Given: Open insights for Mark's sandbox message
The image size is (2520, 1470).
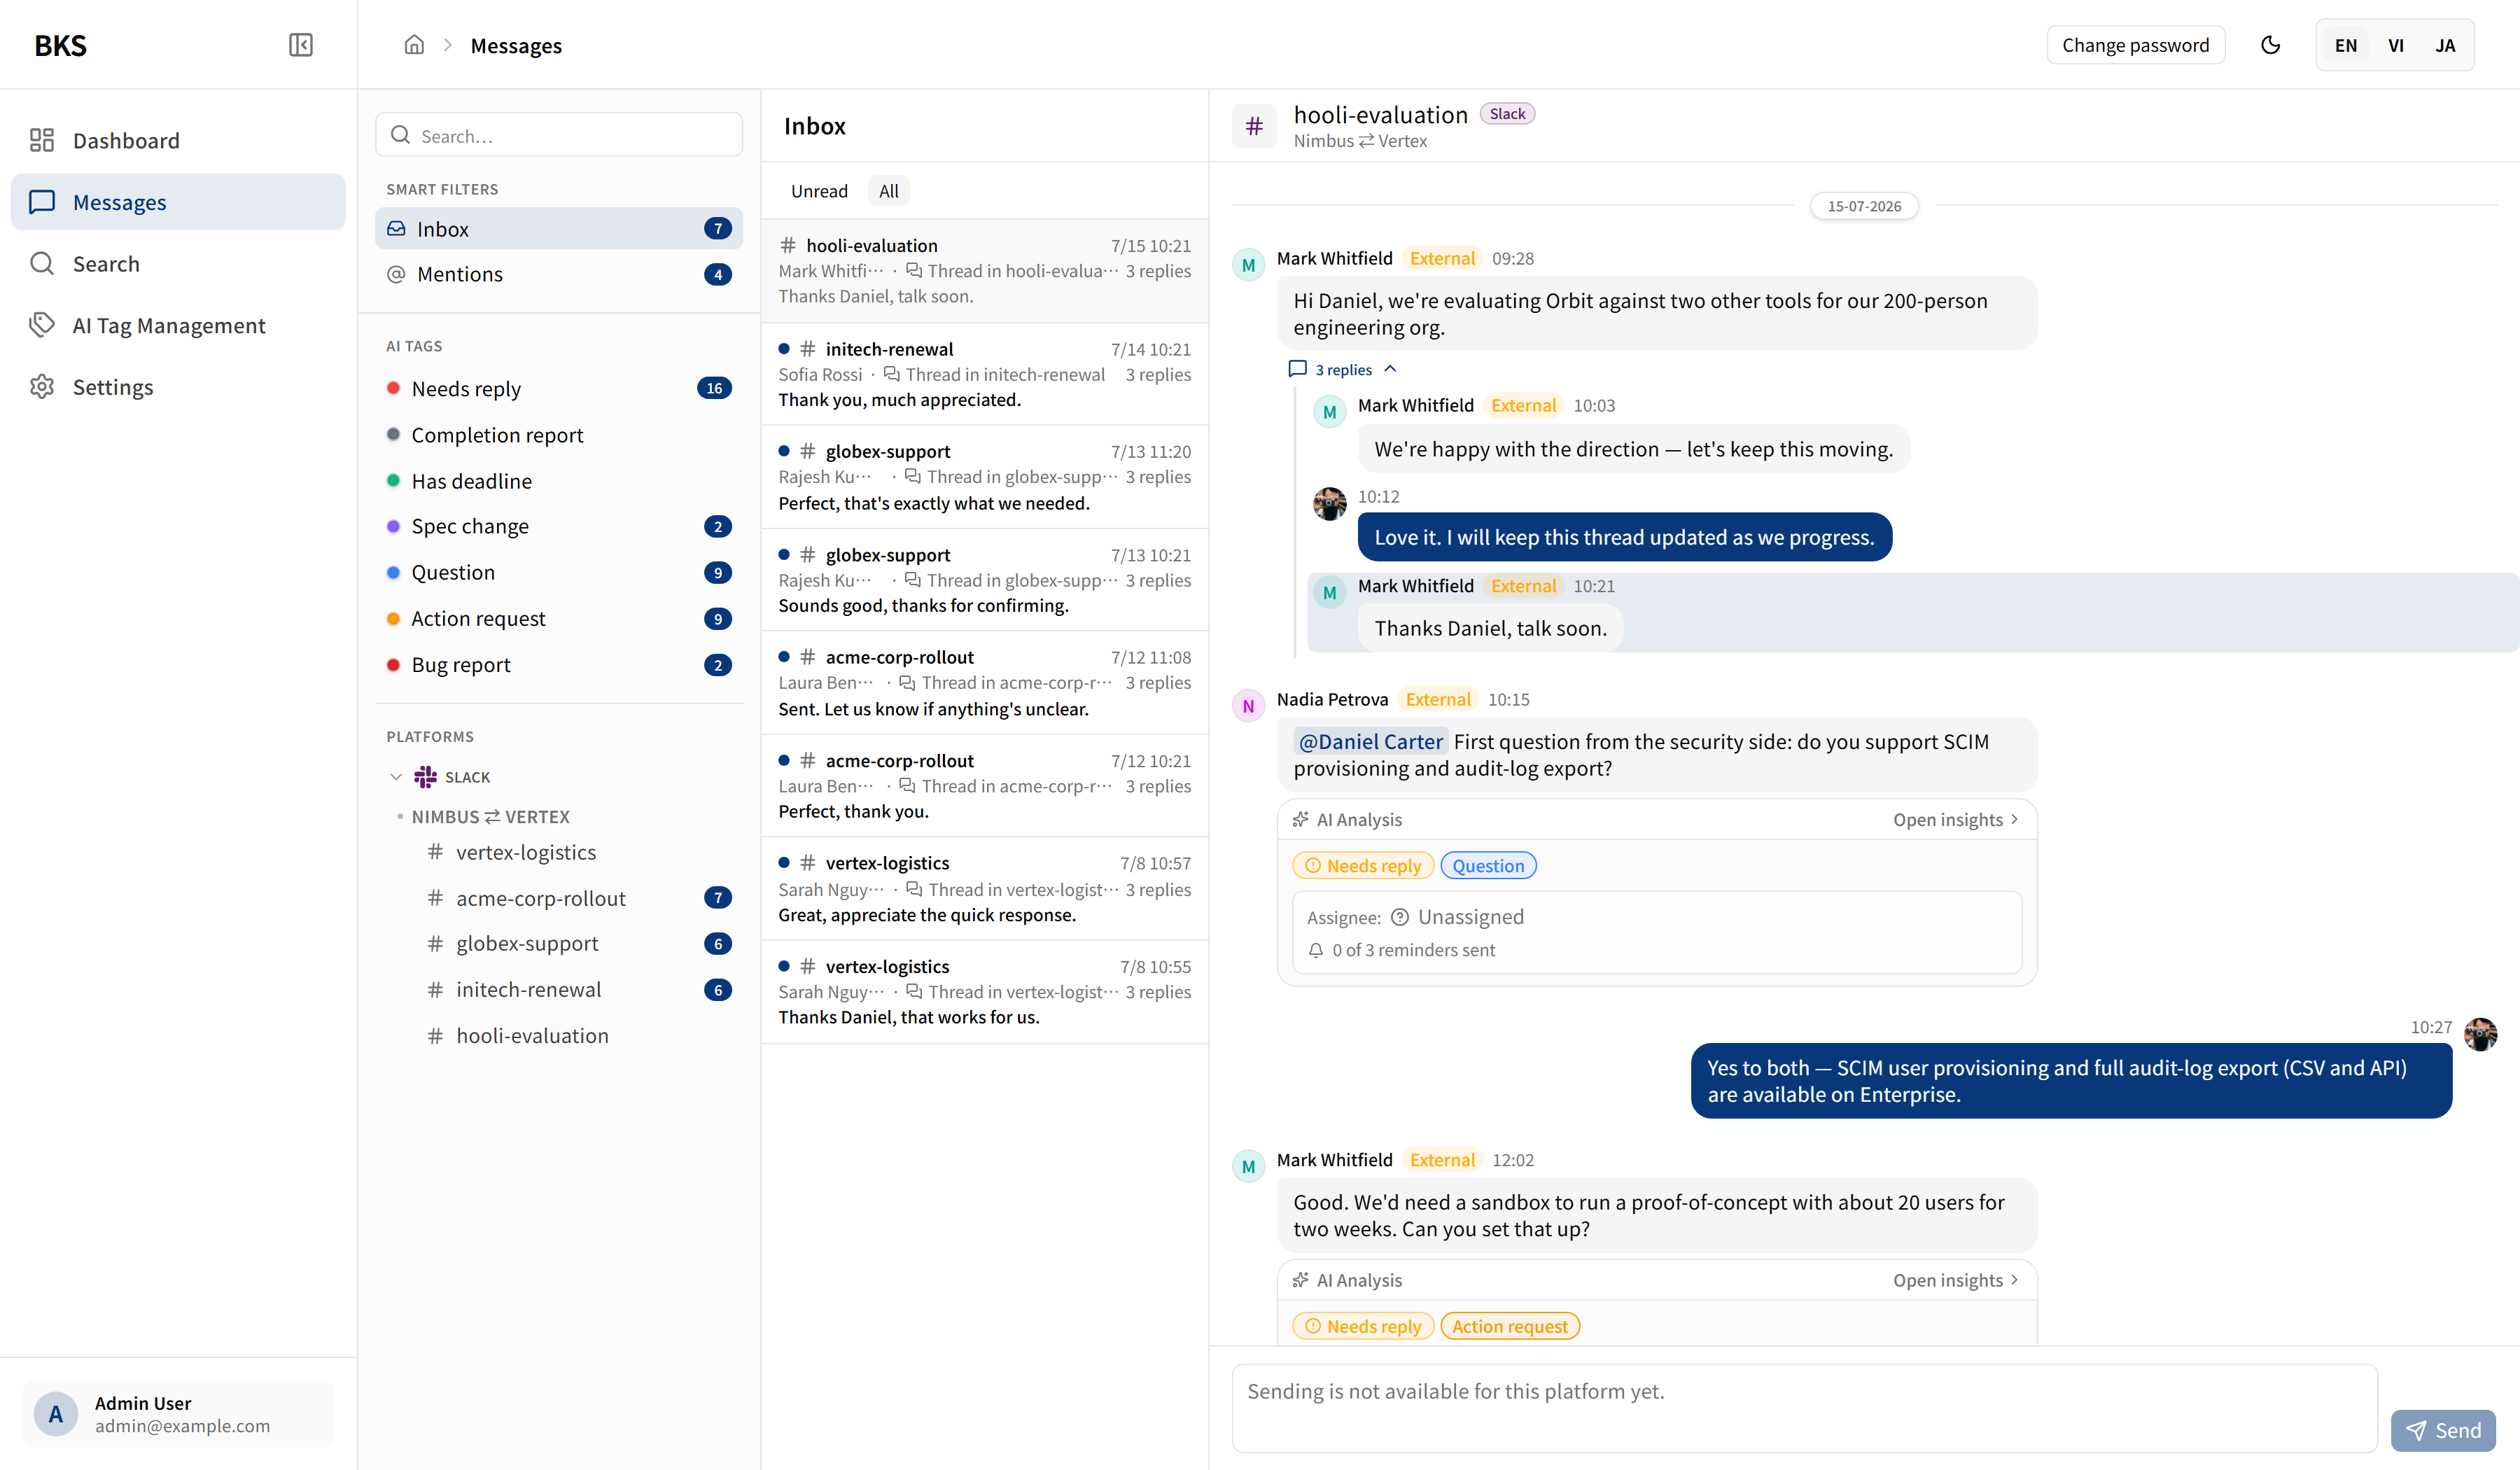Looking at the screenshot, I should tap(1955, 1281).
